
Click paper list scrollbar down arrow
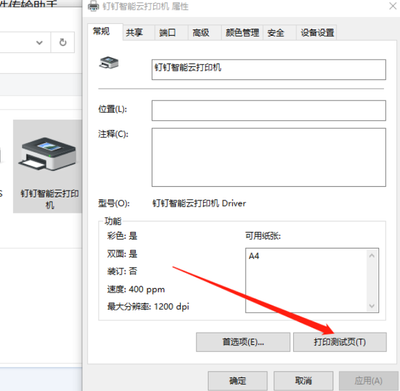[372, 306]
